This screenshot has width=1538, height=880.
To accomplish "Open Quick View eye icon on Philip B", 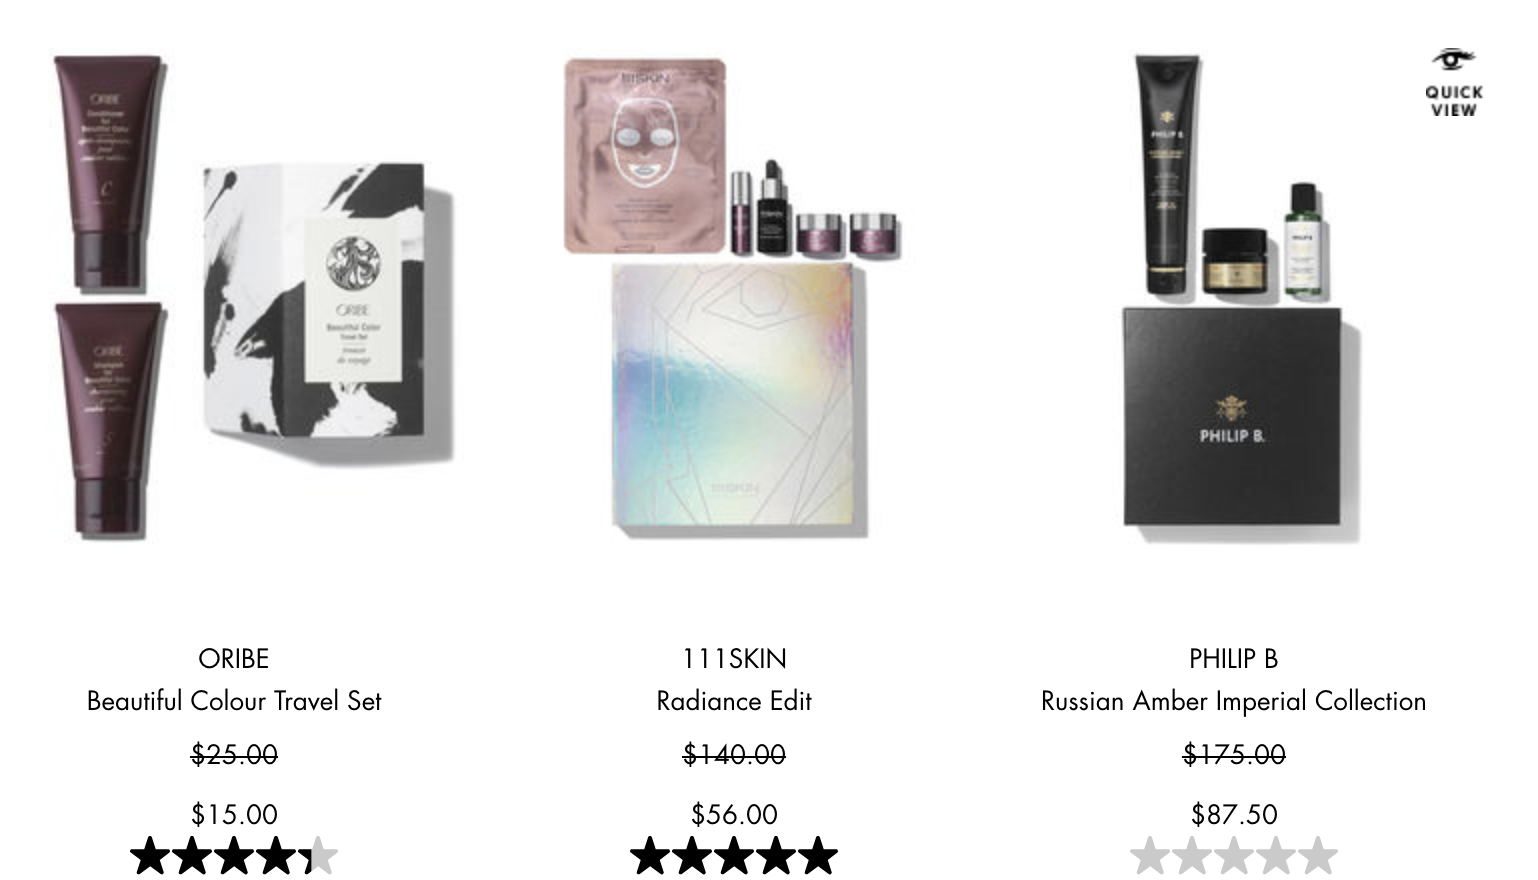I will click(1453, 60).
